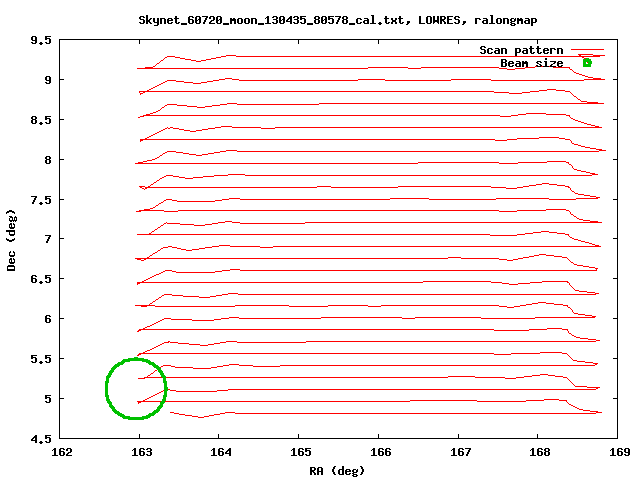Click the y-axis tick label 7
Image resolution: width=640 pixels, height=480 pixels.
(49, 239)
